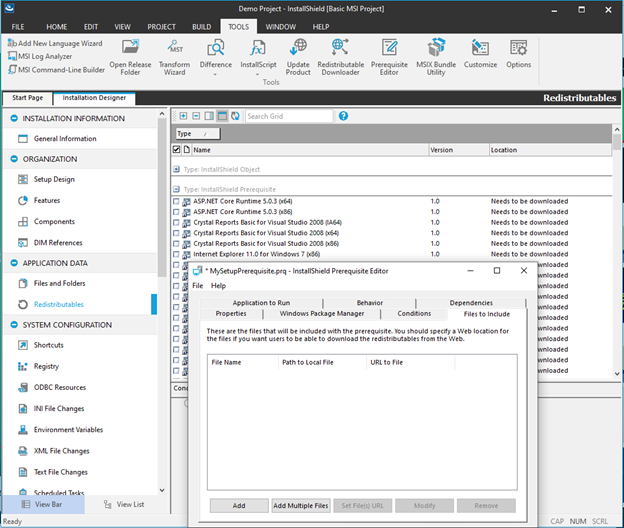The image size is (624, 528).
Task: Open the MSI Log Analyzer
Action: click(x=40, y=57)
